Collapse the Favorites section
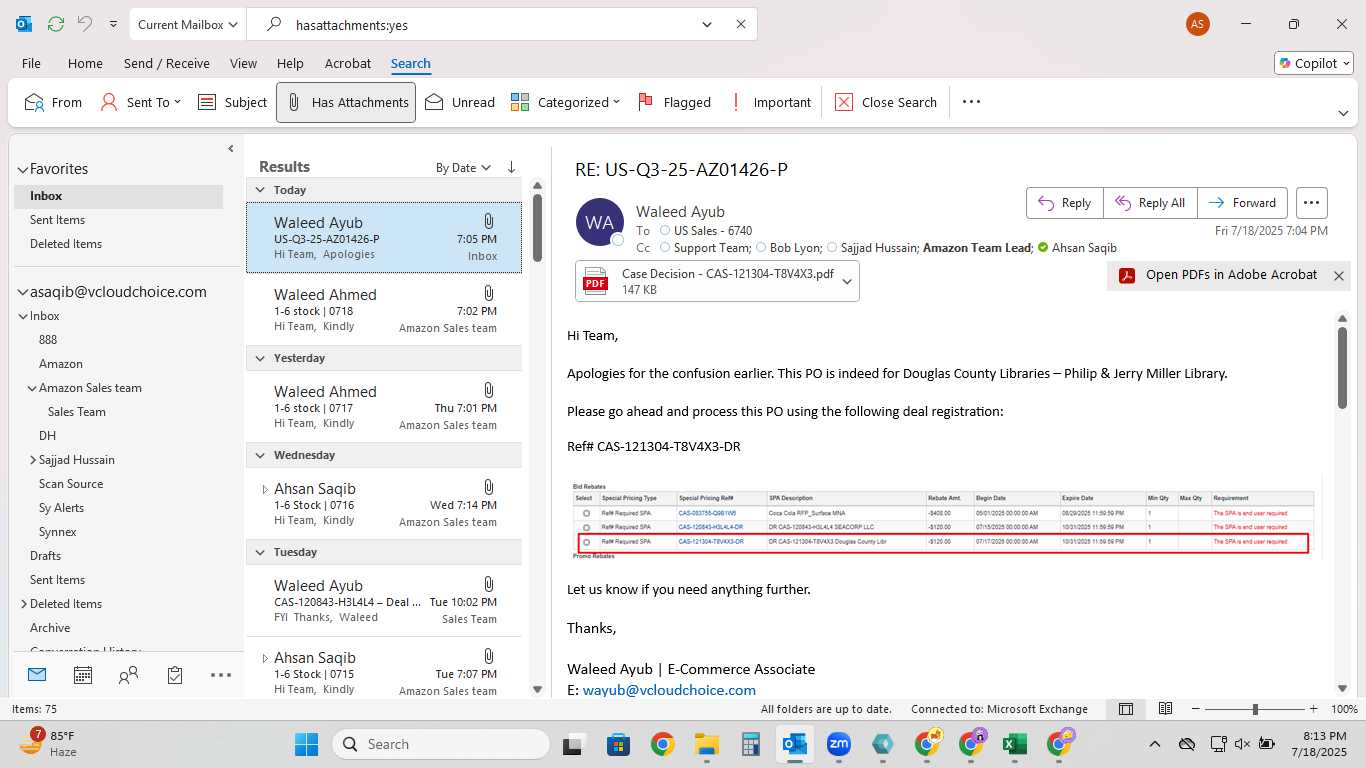Screen dimensions: 1366x768 click(x=22, y=169)
